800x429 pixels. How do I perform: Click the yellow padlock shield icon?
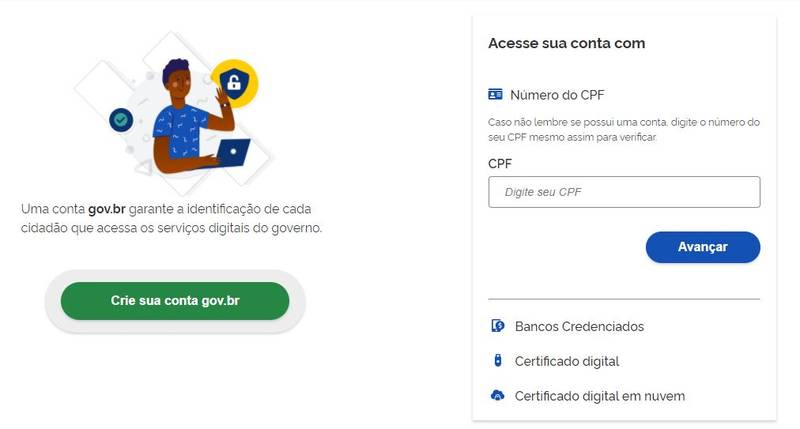click(x=234, y=83)
